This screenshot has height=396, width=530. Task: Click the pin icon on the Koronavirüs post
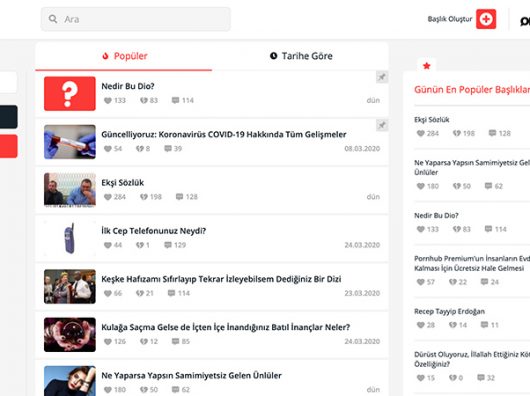[x=382, y=125]
